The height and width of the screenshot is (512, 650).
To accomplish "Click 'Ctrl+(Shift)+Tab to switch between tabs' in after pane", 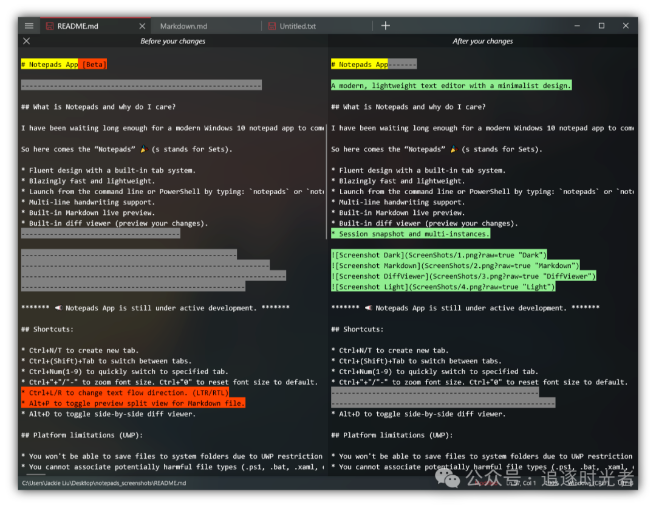I will point(417,361).
